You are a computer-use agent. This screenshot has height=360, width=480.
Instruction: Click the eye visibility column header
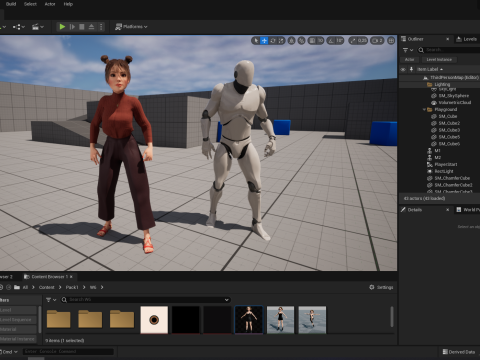403,69
